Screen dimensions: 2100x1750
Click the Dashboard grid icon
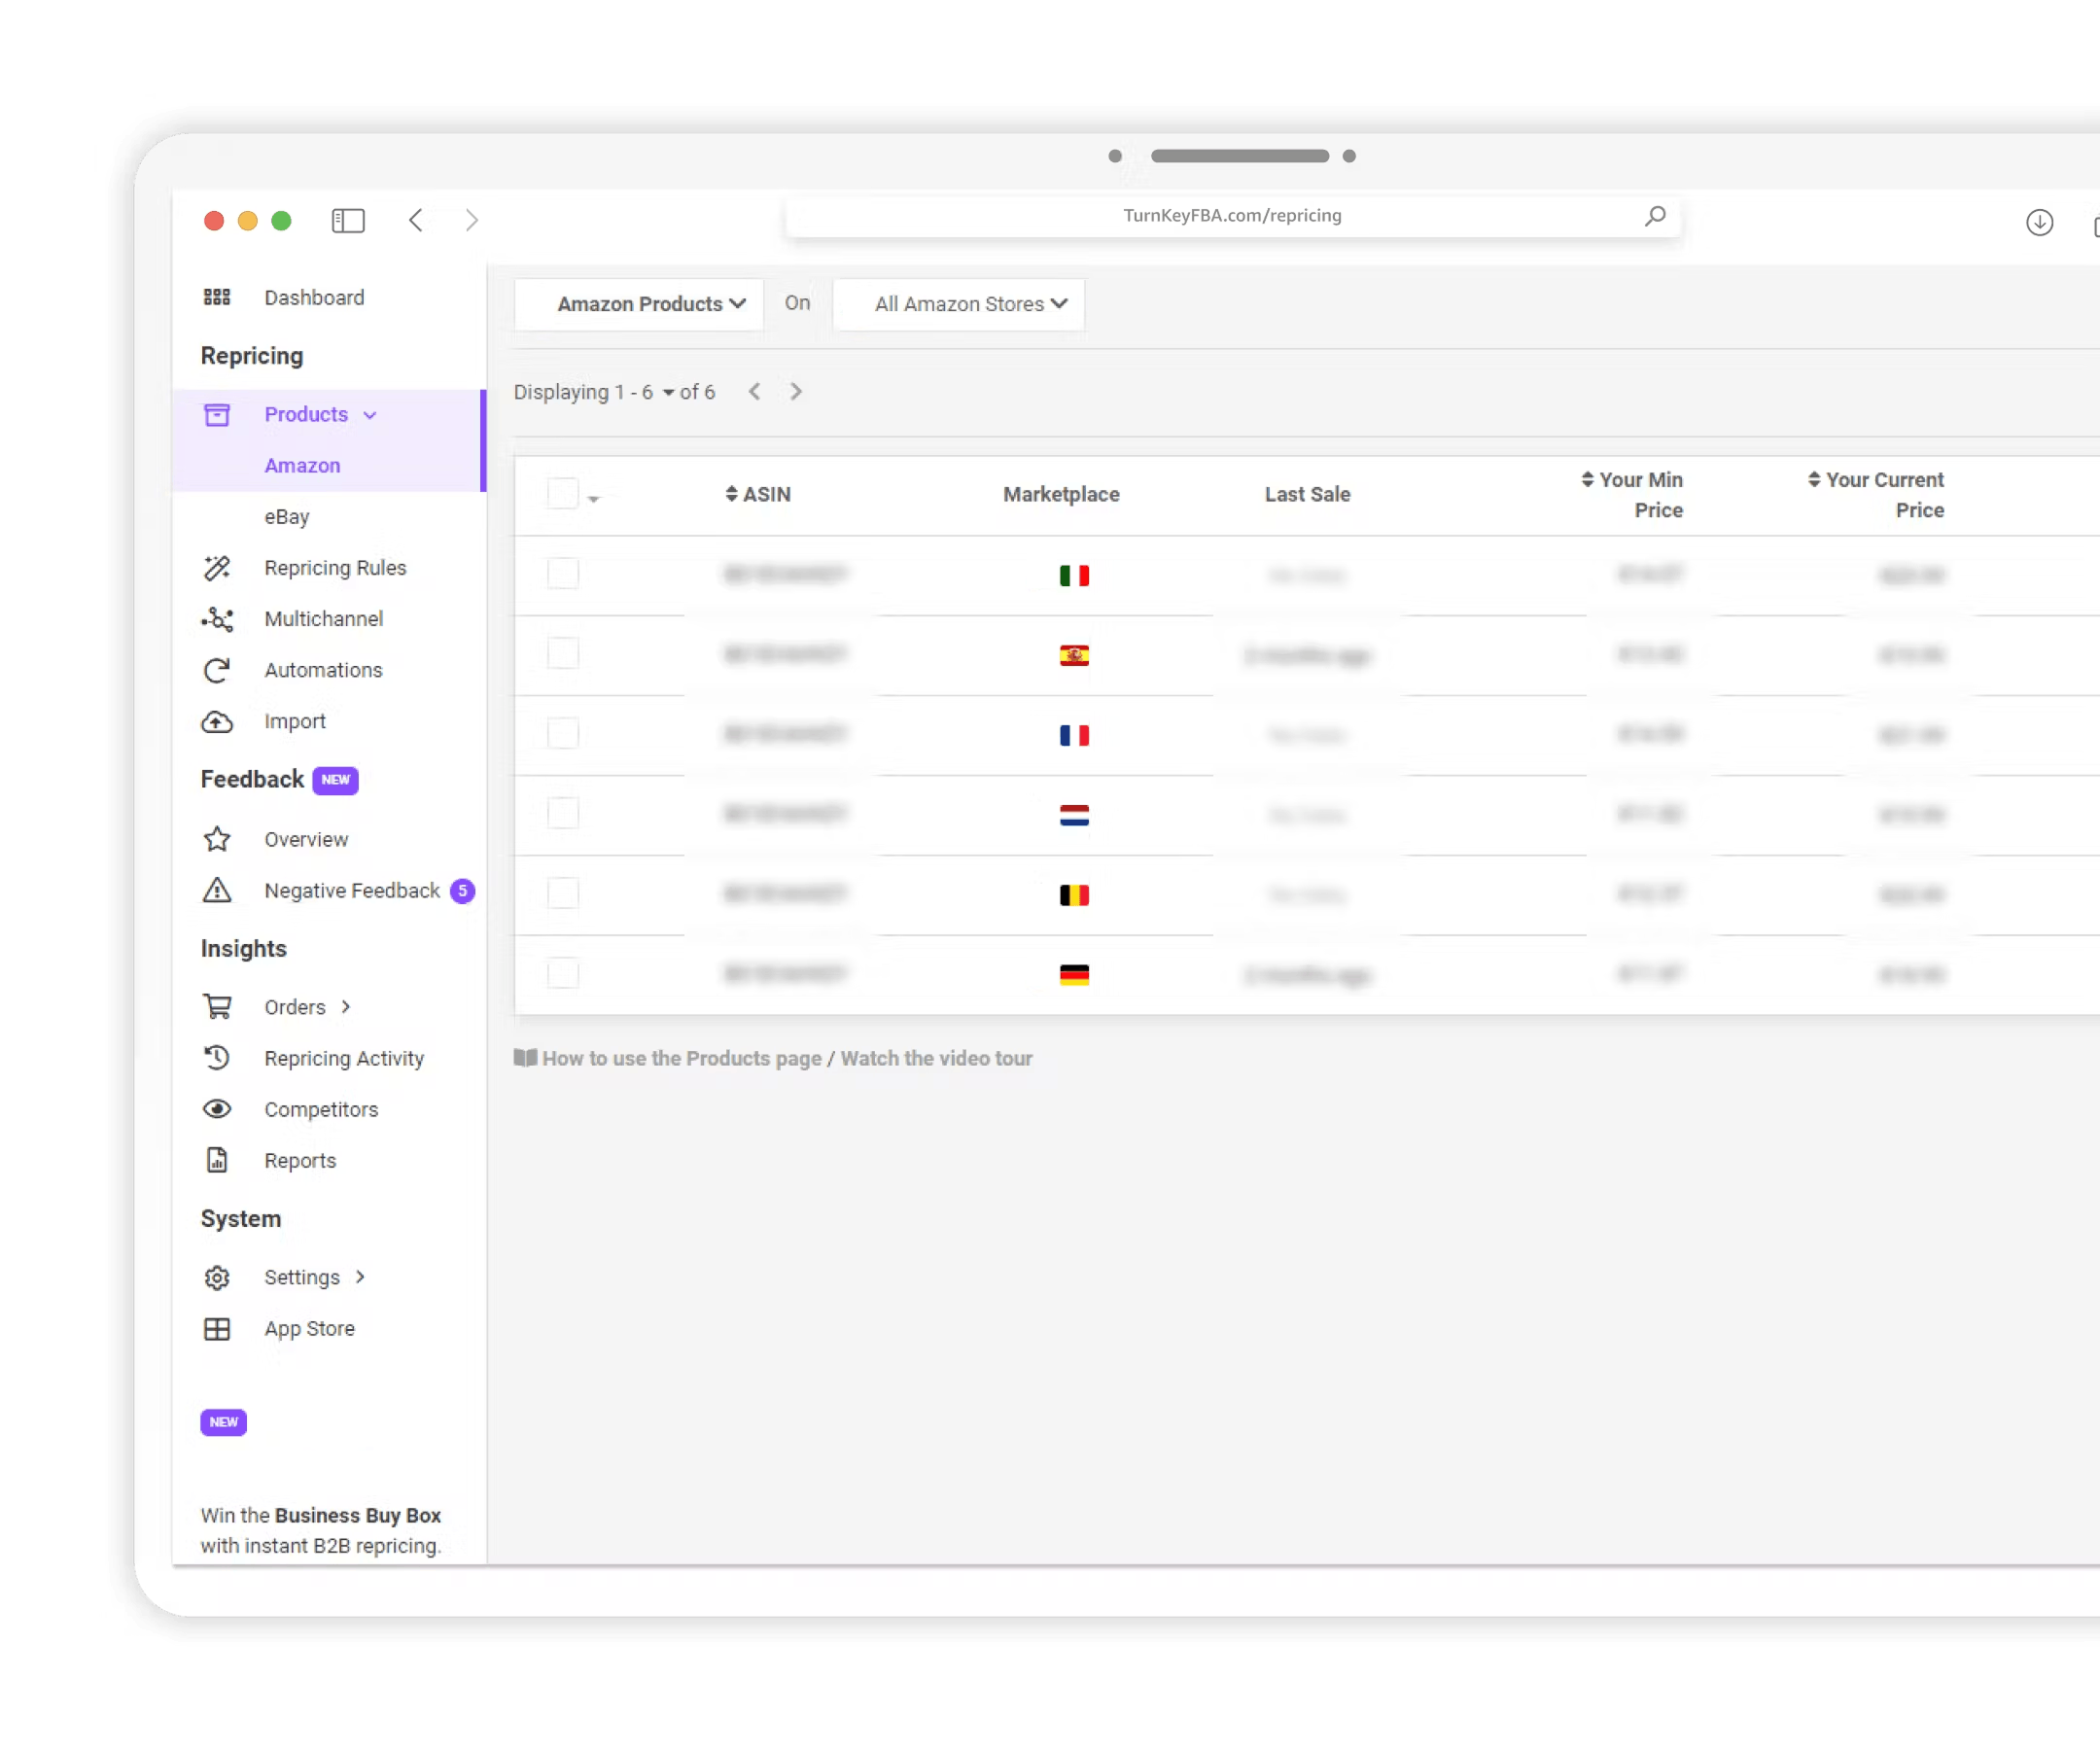[217, 297]
